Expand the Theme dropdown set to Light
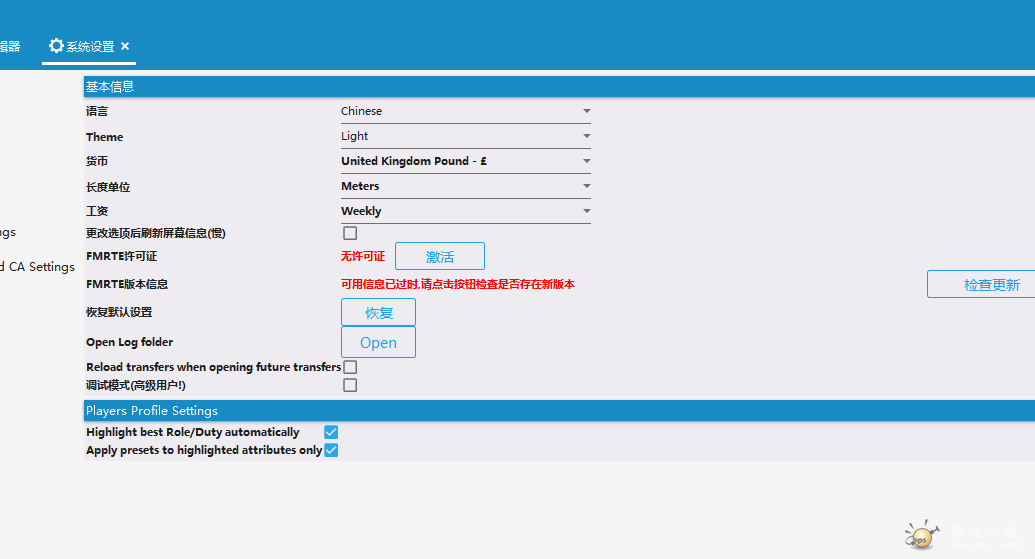The image size is (1035, 559). 465,136
